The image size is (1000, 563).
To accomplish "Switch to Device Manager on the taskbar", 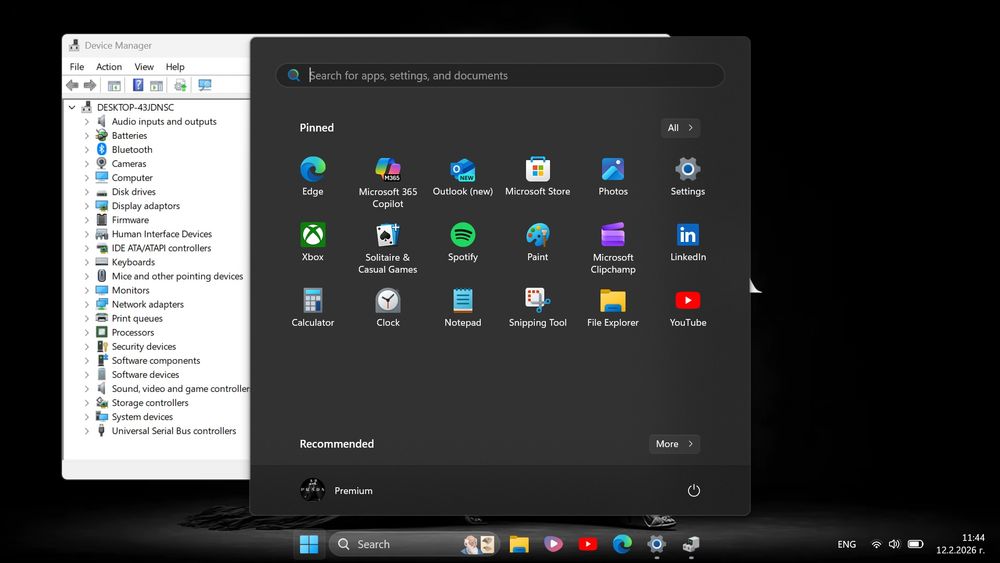I will (x=691, y=544).
